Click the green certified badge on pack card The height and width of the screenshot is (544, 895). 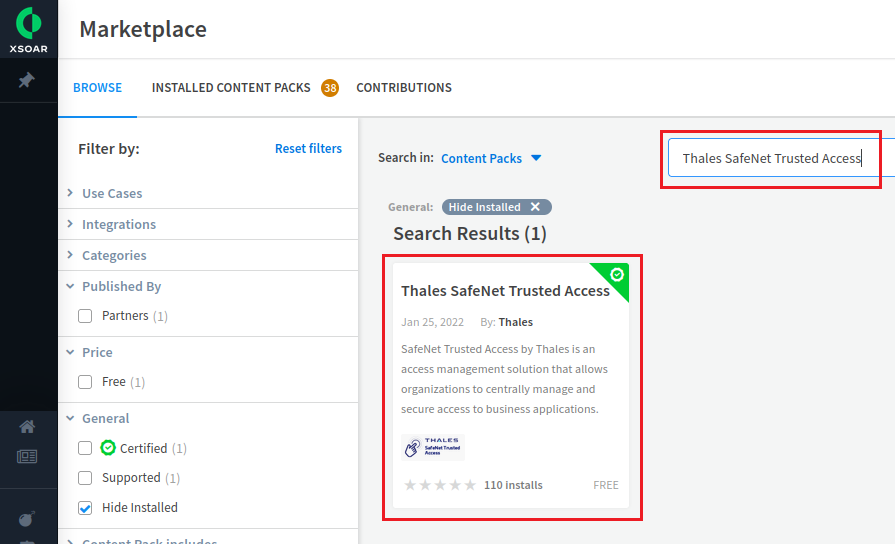616,275
